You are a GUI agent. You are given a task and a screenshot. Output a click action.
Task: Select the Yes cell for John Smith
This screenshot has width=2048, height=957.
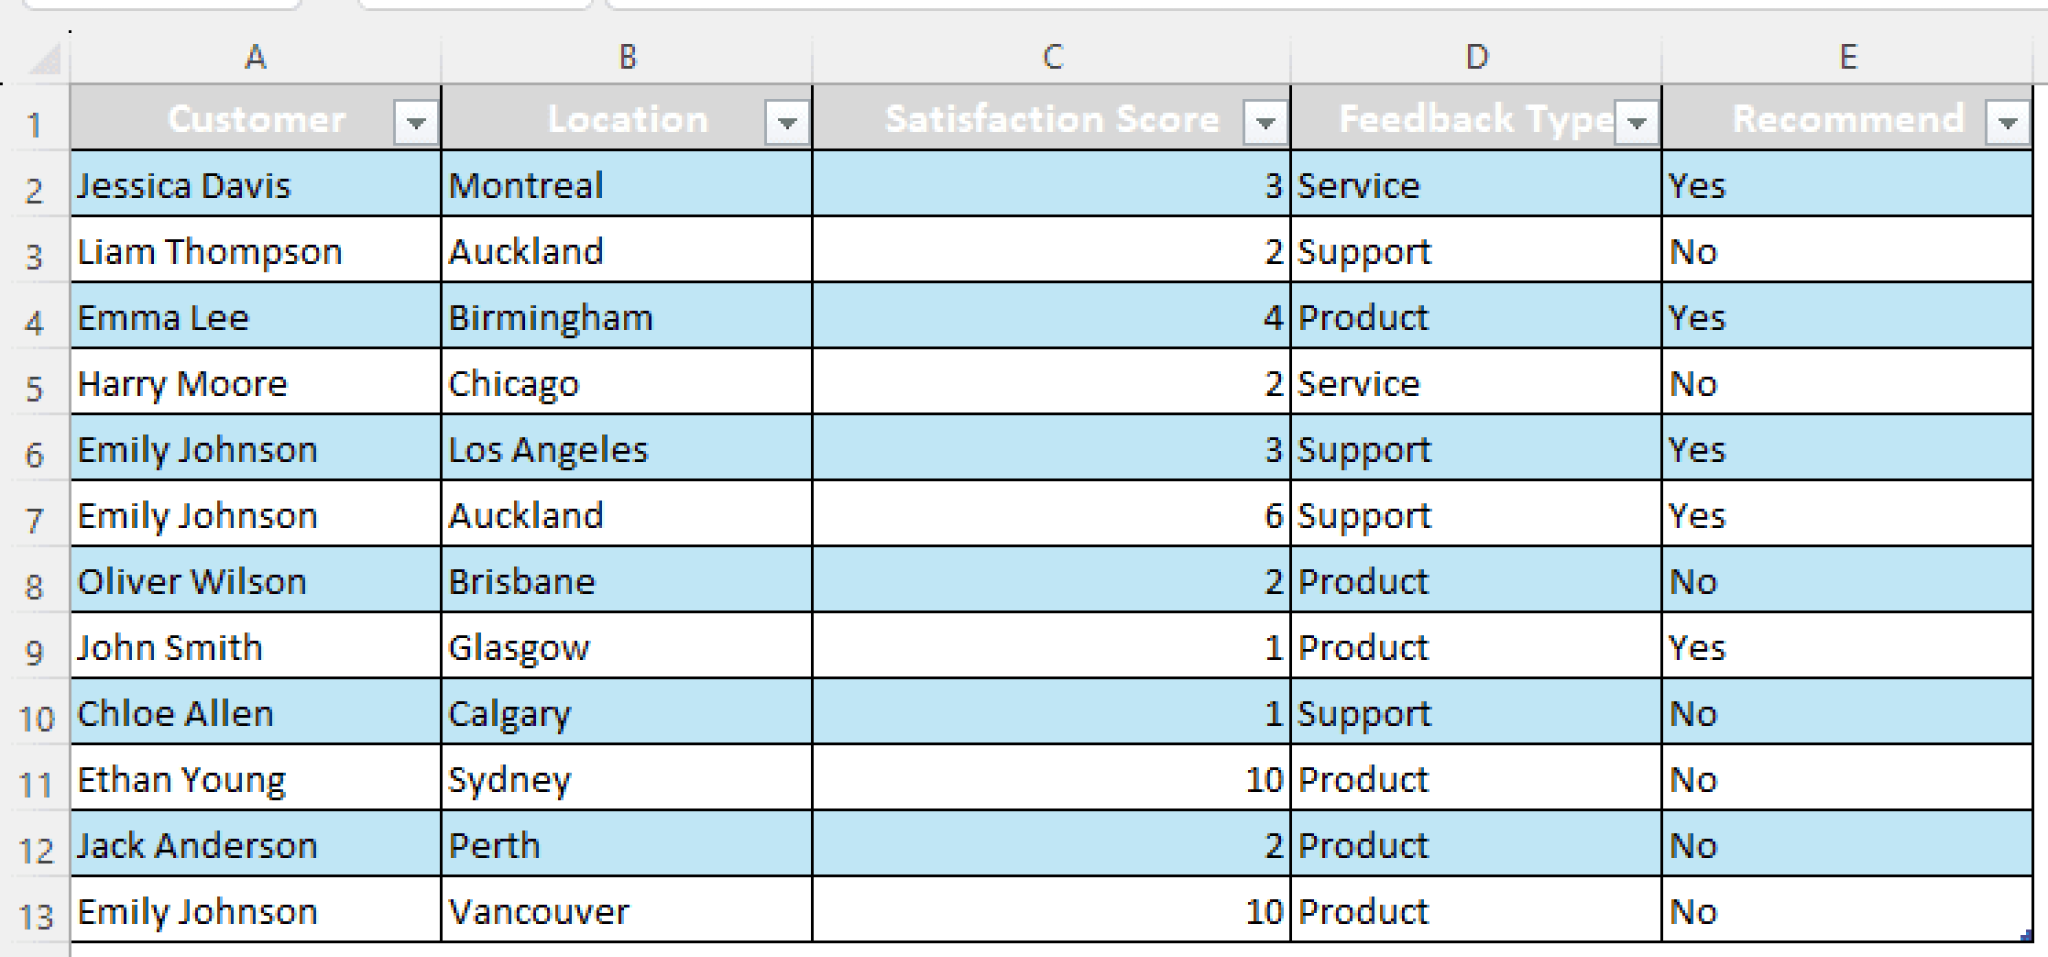[x=1847, y=647]
